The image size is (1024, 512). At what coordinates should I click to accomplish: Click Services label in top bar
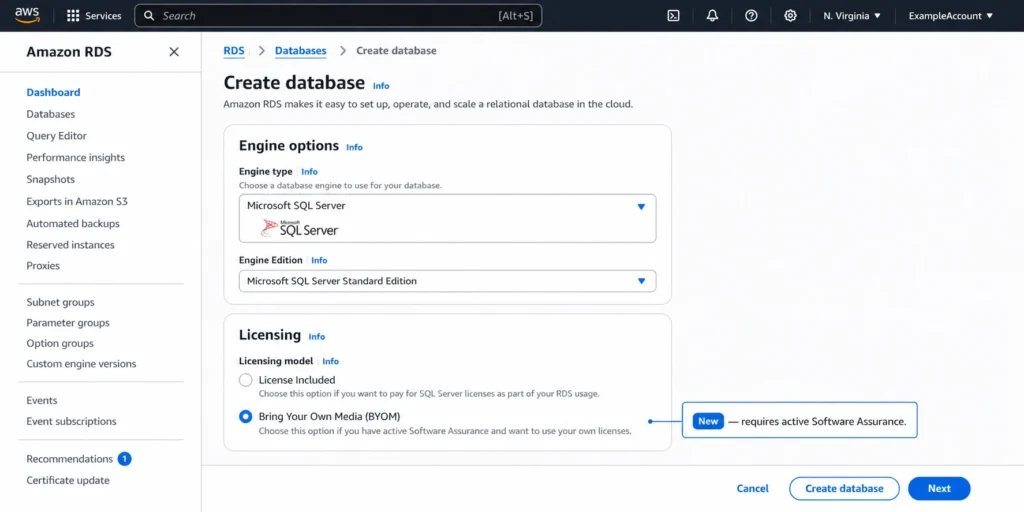click(x=103, y=16)
